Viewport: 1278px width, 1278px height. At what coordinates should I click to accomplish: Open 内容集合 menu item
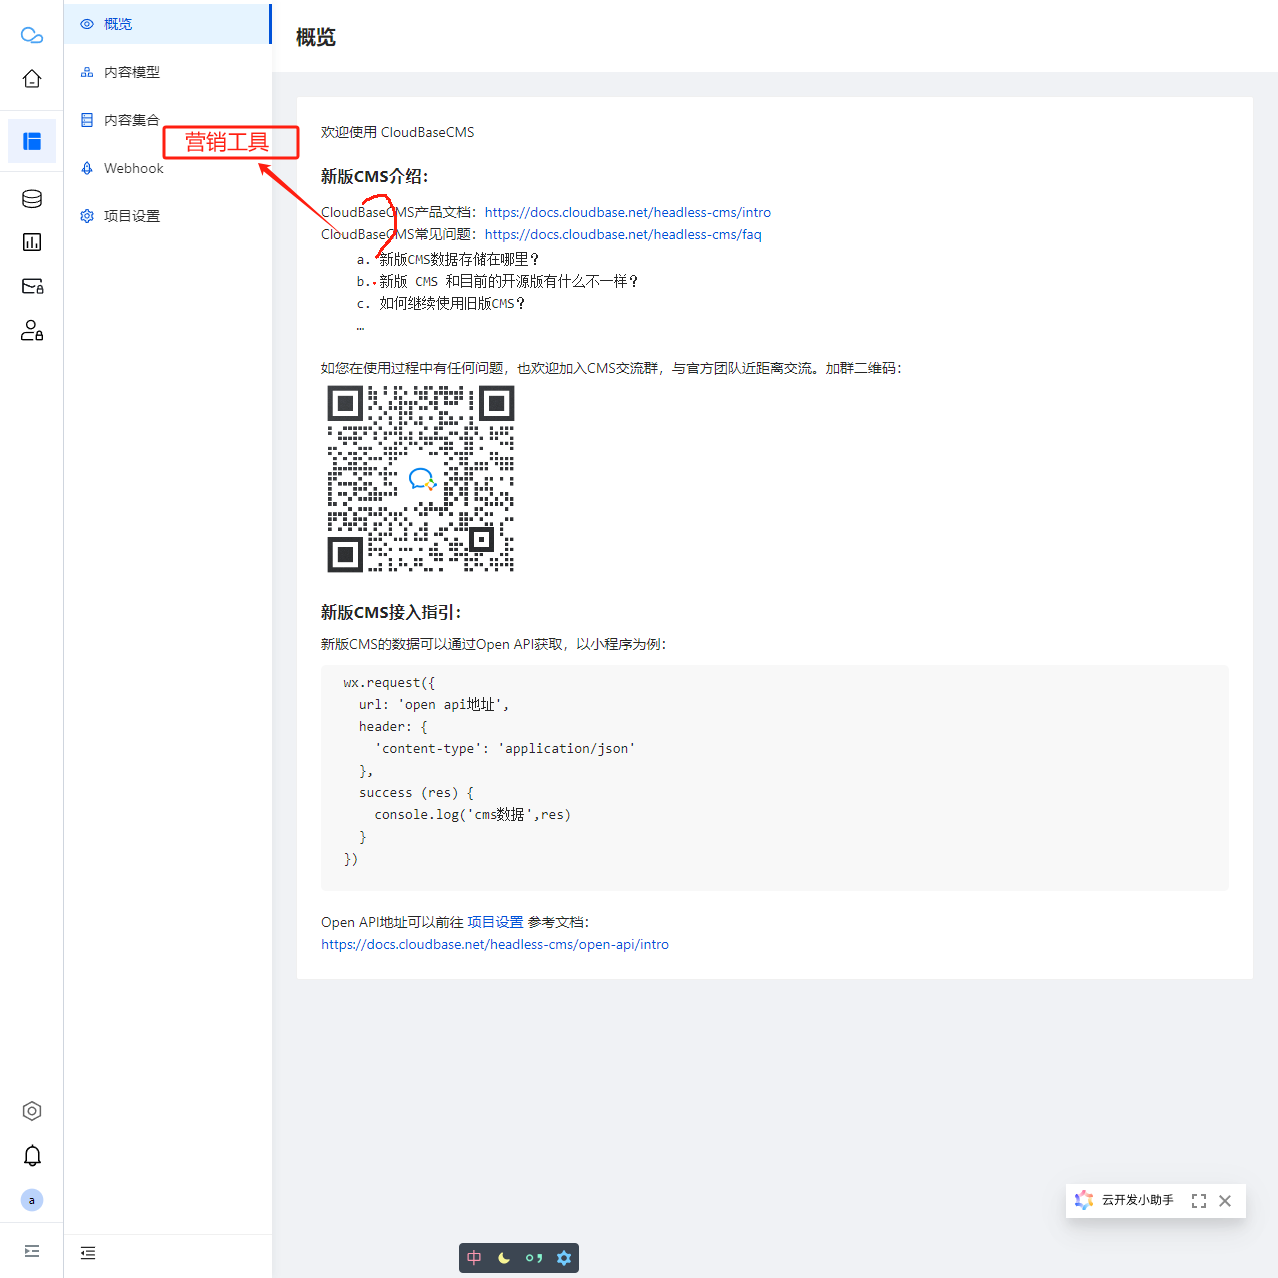[167, 120]
